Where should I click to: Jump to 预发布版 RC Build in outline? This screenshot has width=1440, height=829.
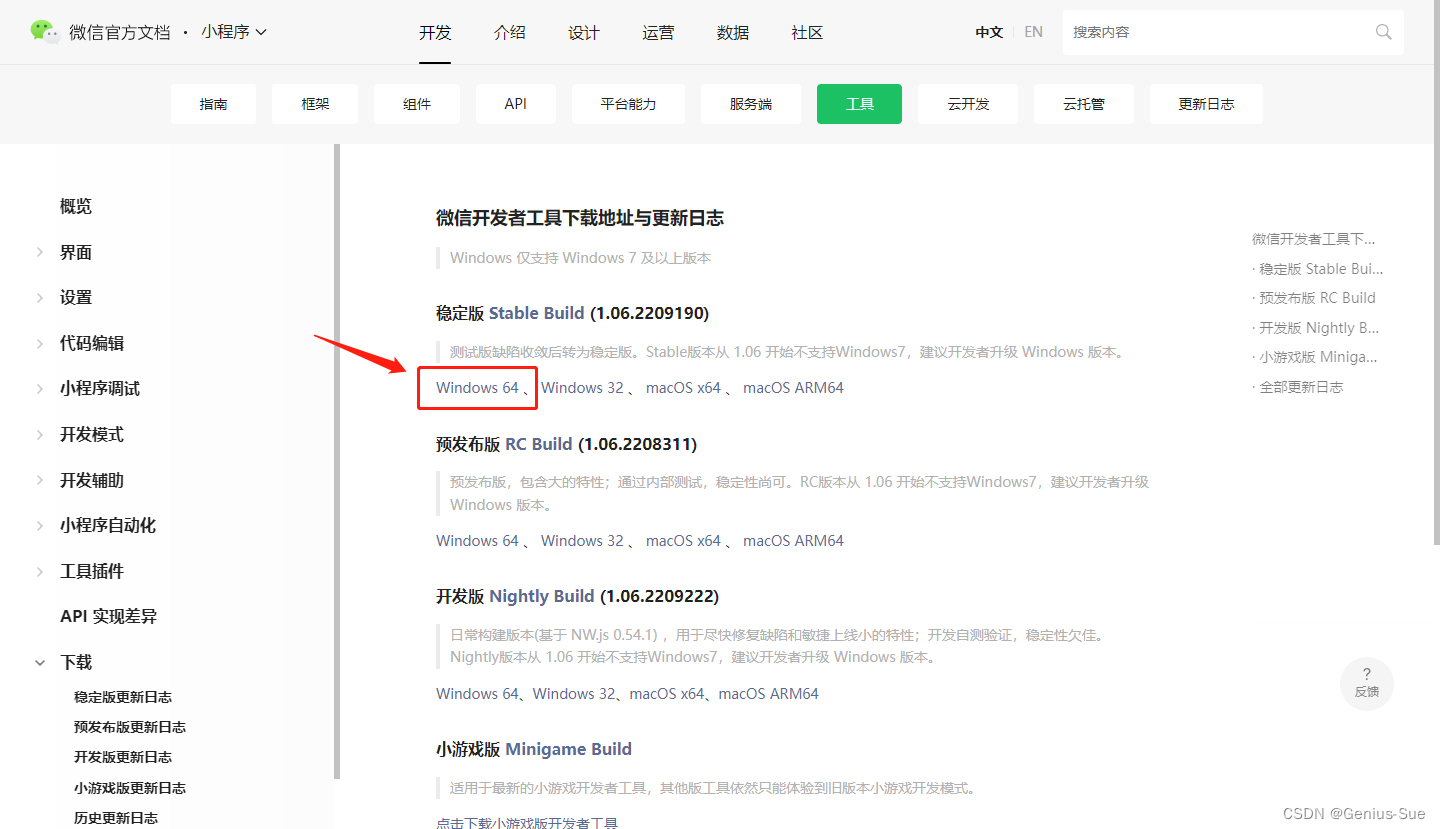click(1314, 298)
